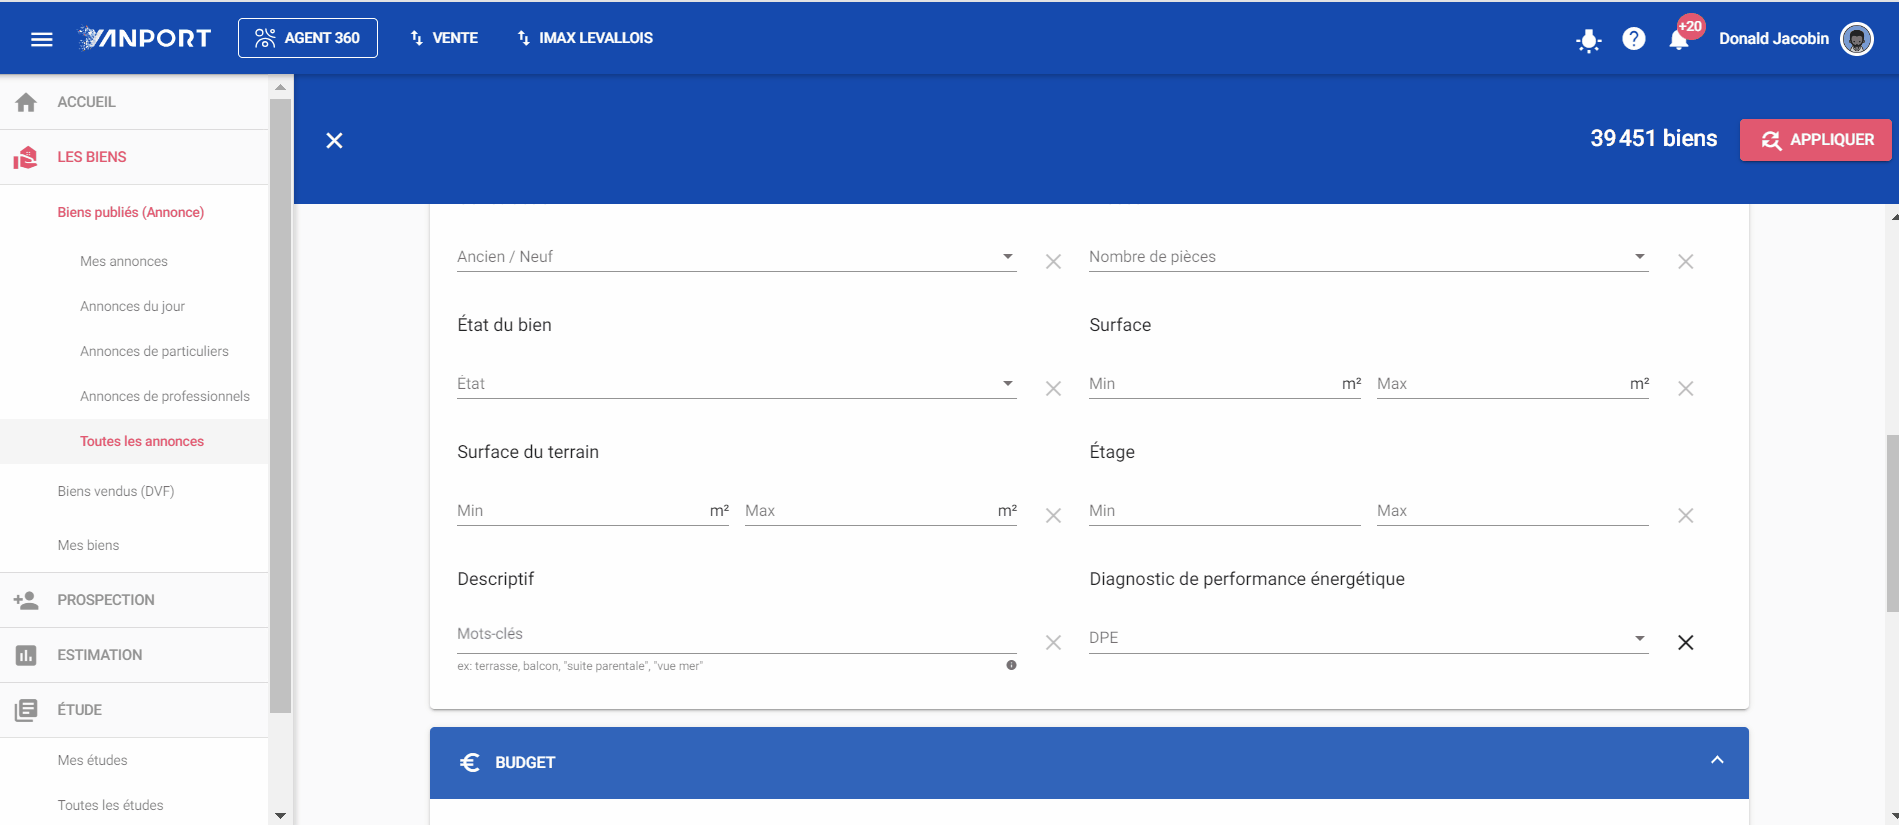The height and width of the screenshot is (825, 1899).
Task: Select Biens publiés (Annonce) submenu
Action: pos(131,212)
